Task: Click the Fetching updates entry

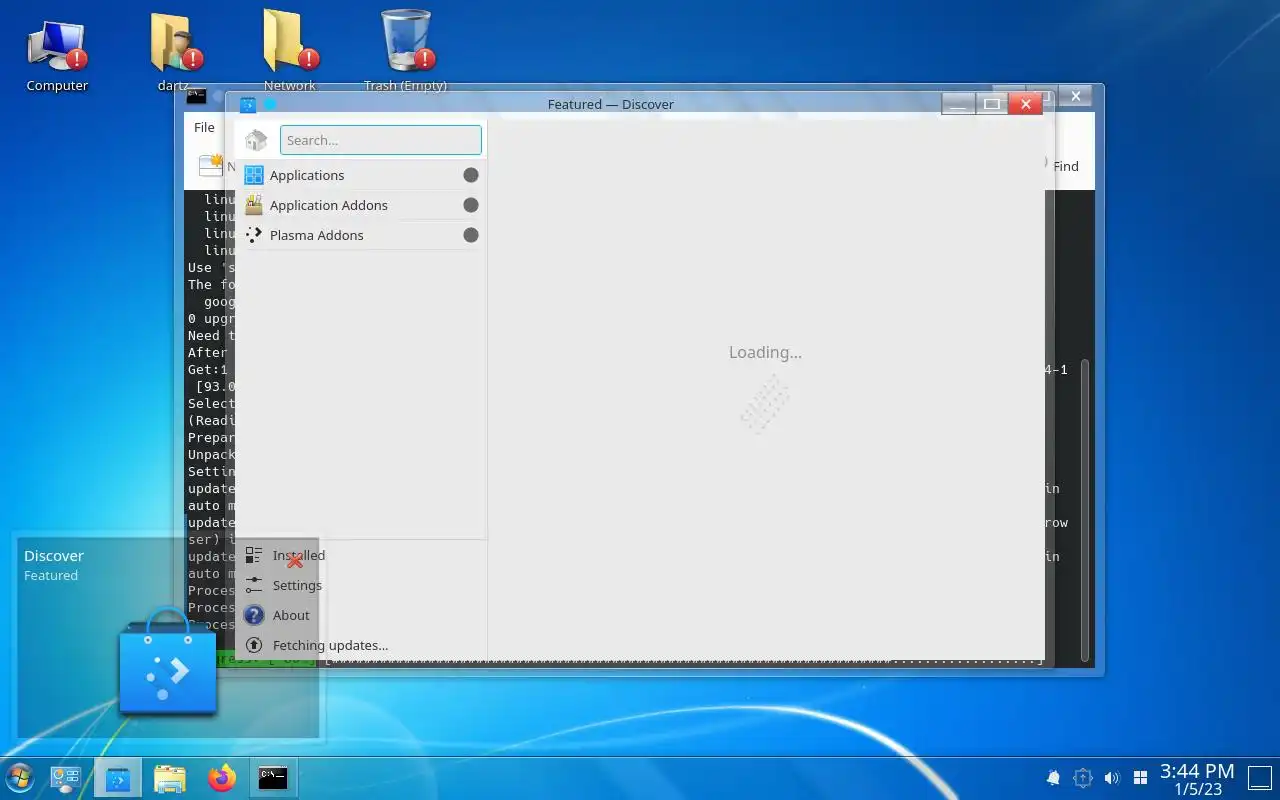Action: click(x=360, y=645)
